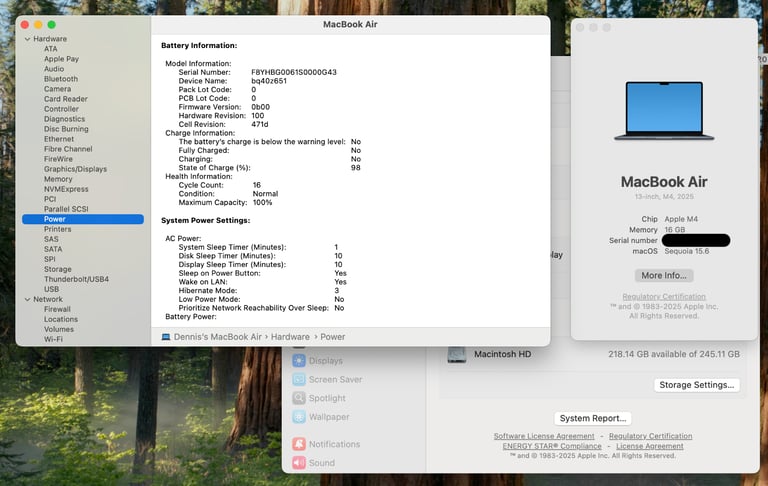Open the Software License Agreement link
This screenshot has height=486, width=768.
544,436
